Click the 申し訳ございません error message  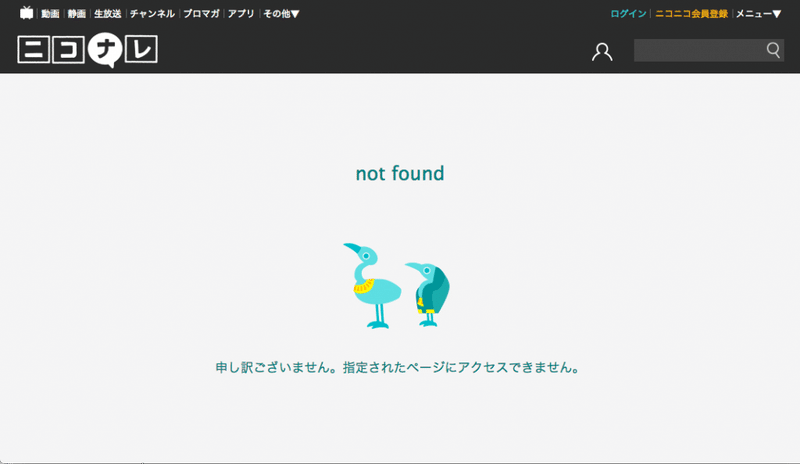coord(397,368)
